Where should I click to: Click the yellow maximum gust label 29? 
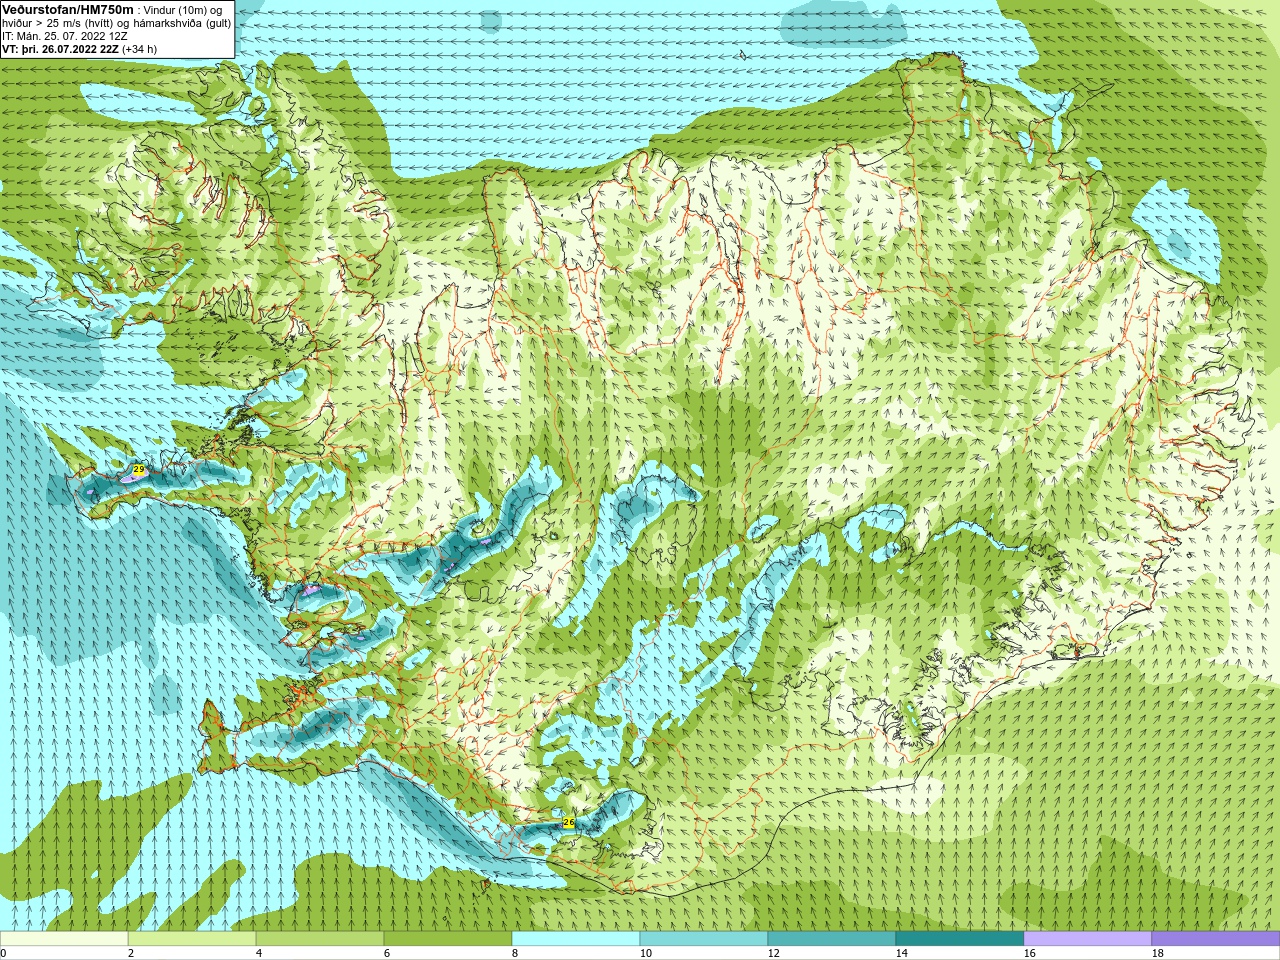pyautogui.click(x=139, y=469)
